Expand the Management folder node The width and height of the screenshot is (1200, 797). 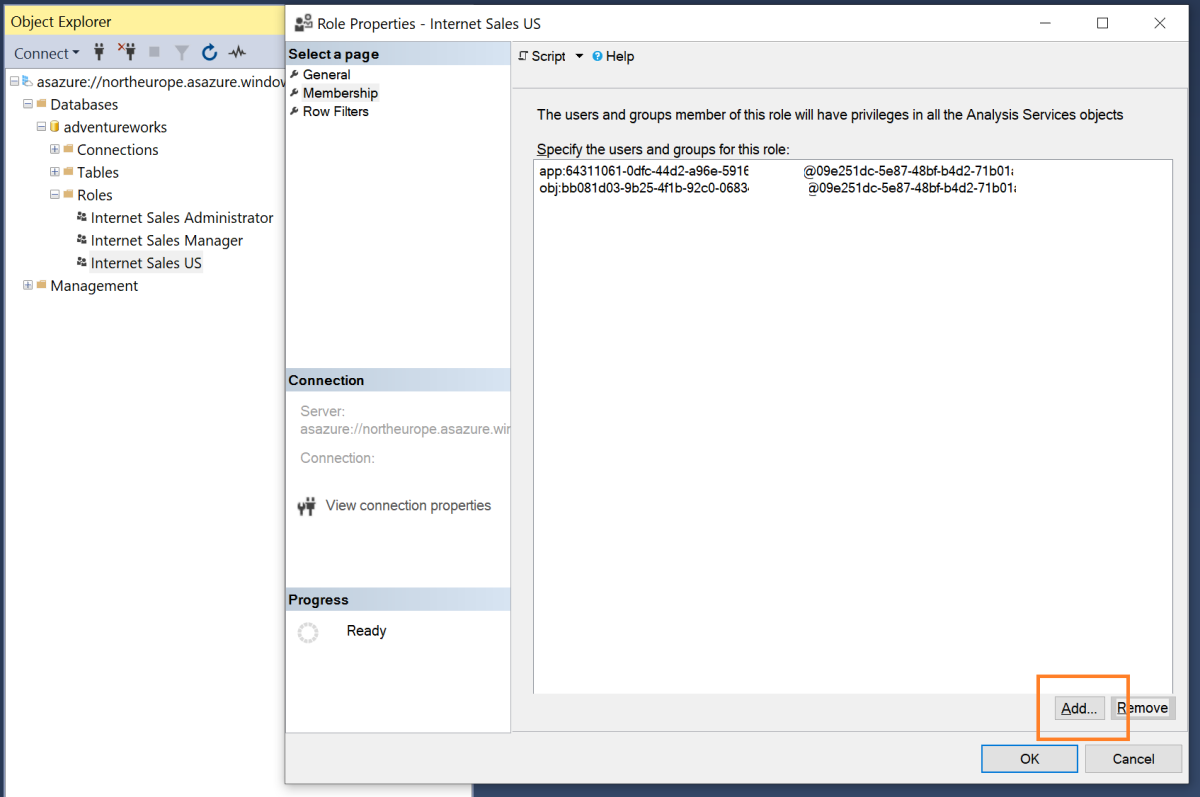[x=28, y=286]
